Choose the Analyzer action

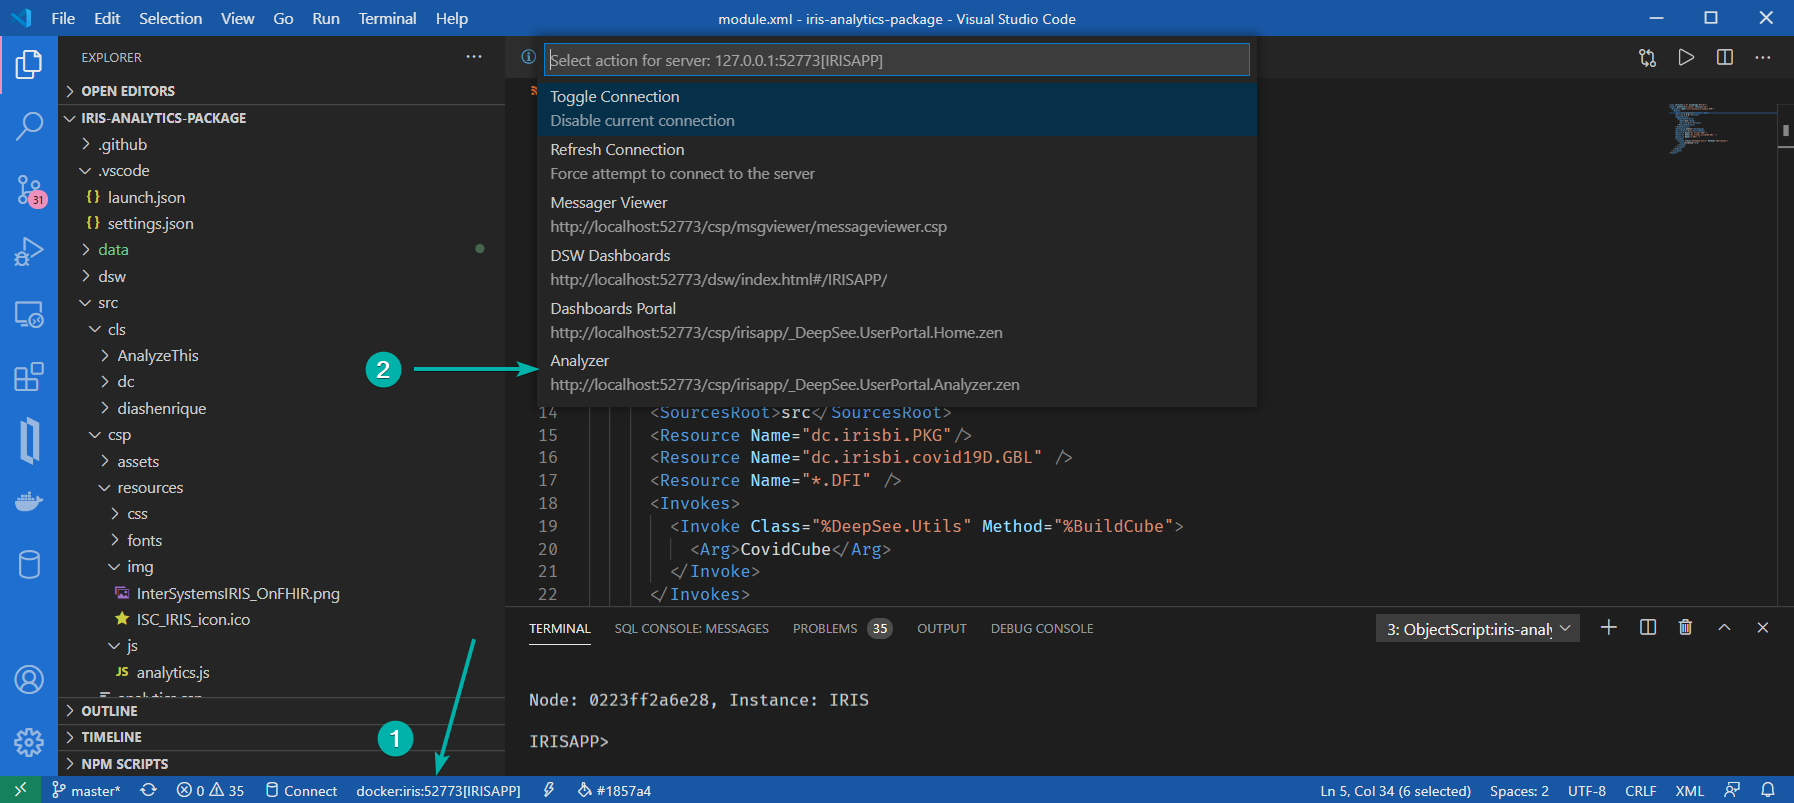pyautogui.click(x=896, y=373)
